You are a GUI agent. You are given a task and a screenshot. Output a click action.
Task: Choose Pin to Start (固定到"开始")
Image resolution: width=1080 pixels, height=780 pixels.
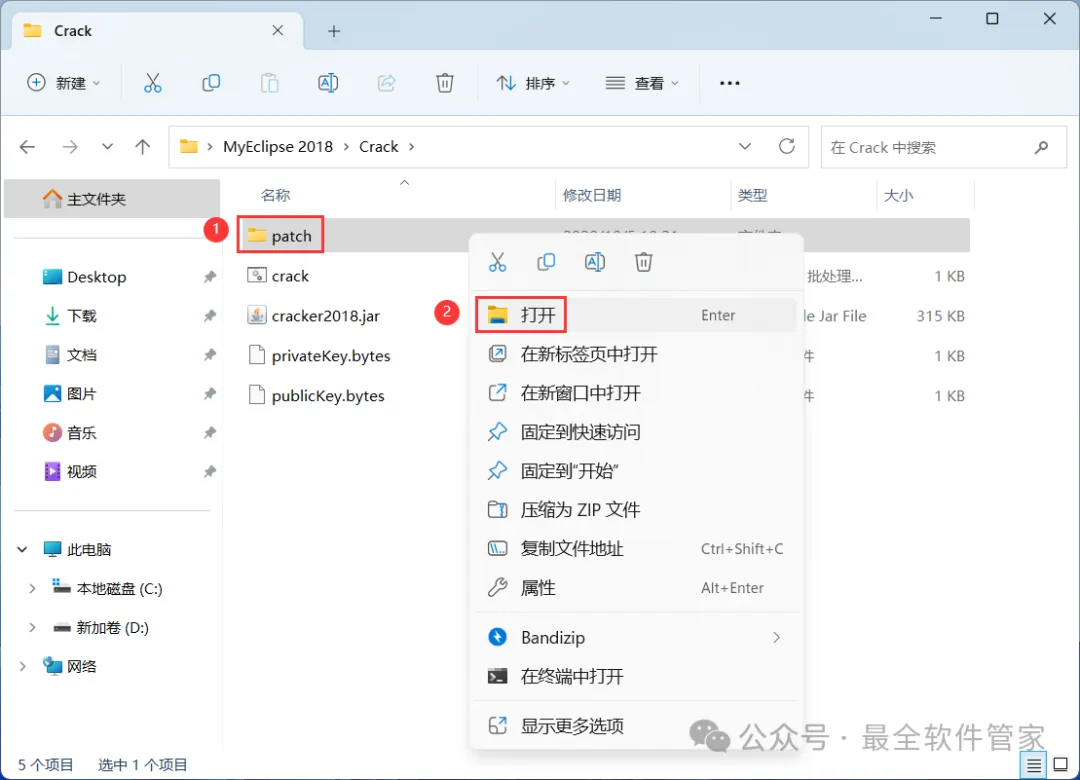click(636, 471)
